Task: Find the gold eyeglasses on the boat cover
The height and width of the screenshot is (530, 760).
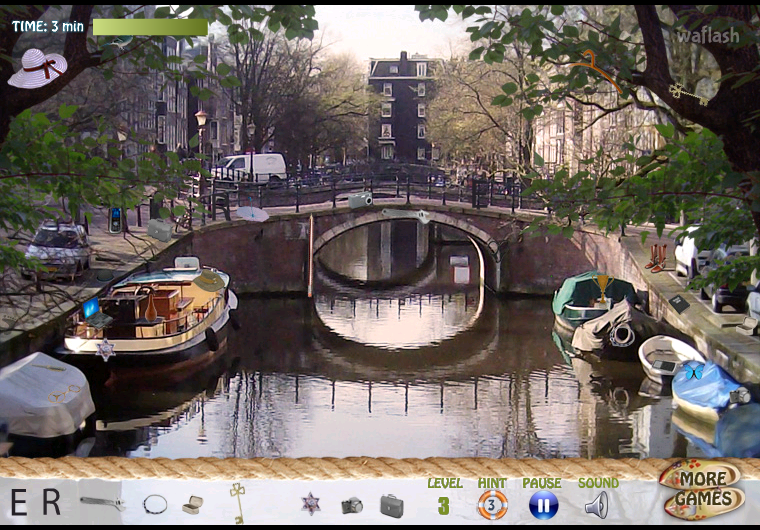Action: [x=64, y=394]
